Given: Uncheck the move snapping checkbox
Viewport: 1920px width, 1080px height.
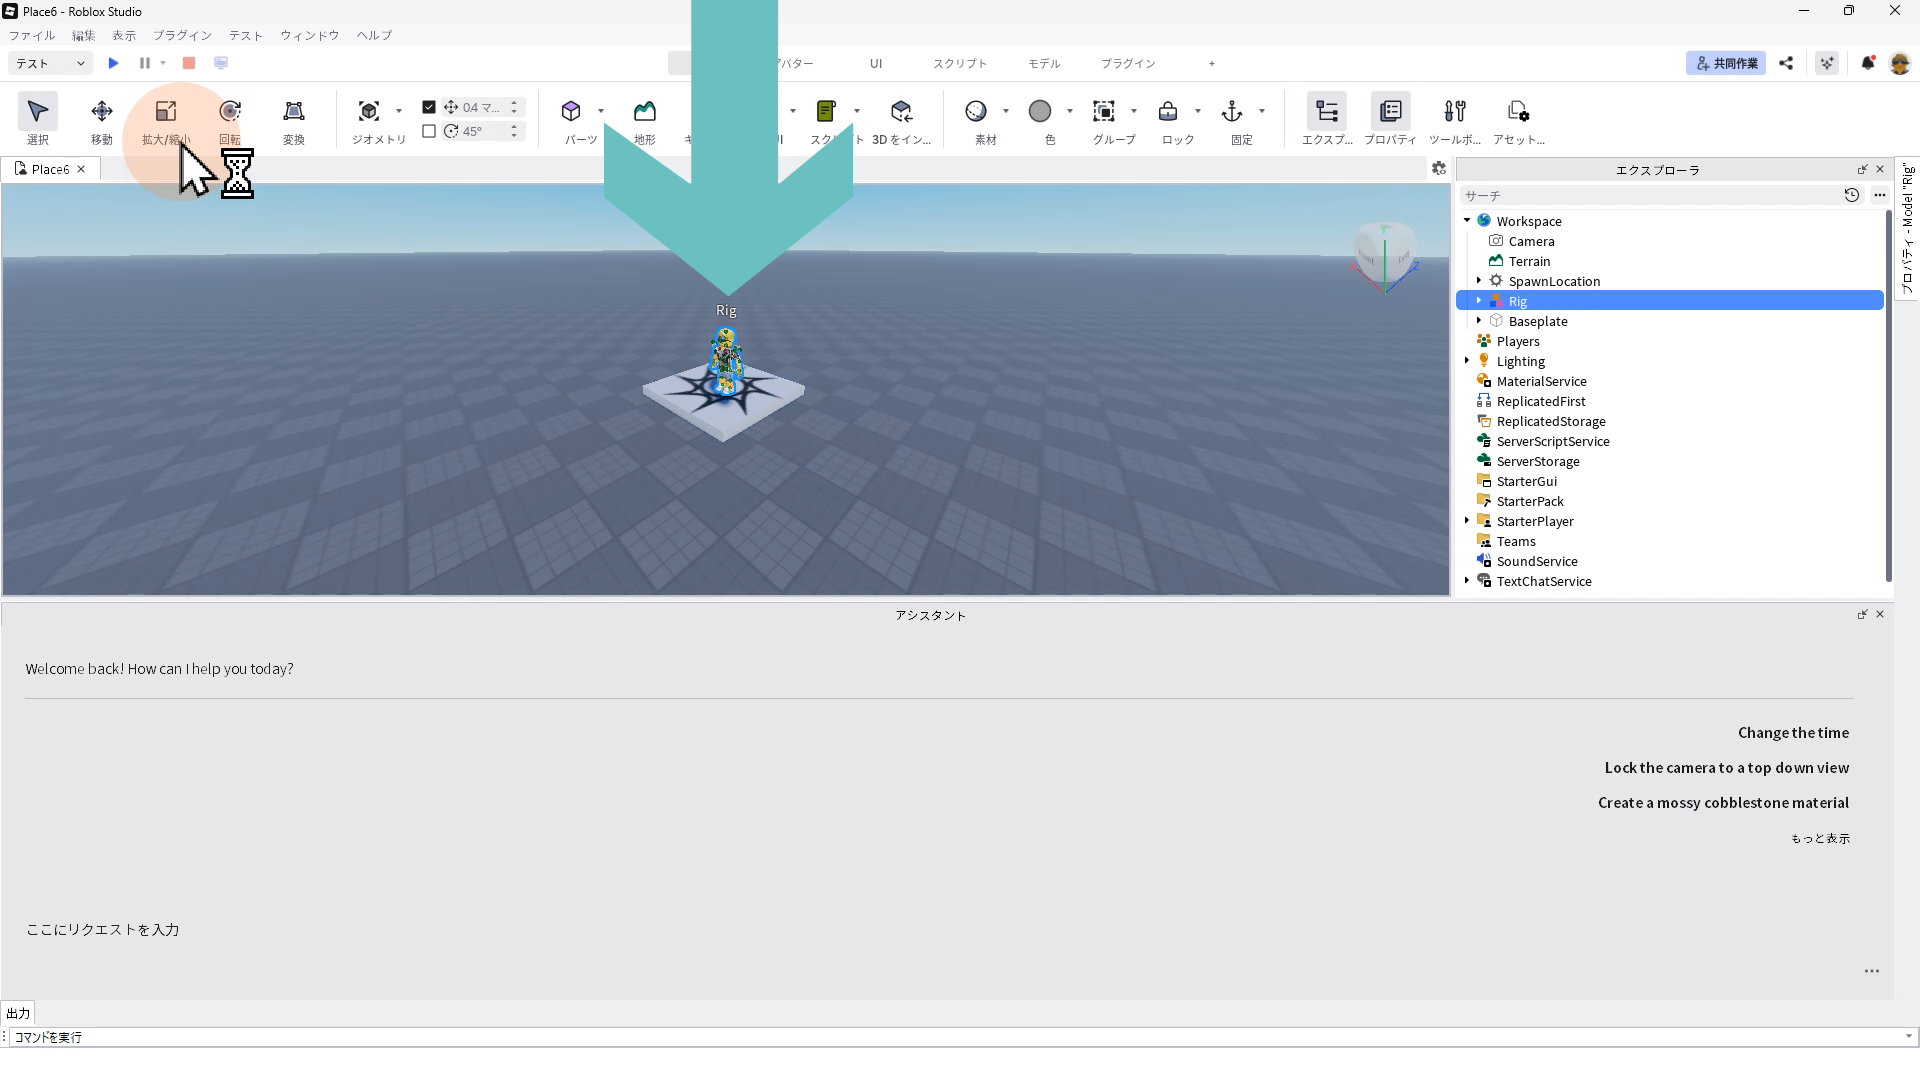Looking at the screenshot, I should 429,107.
